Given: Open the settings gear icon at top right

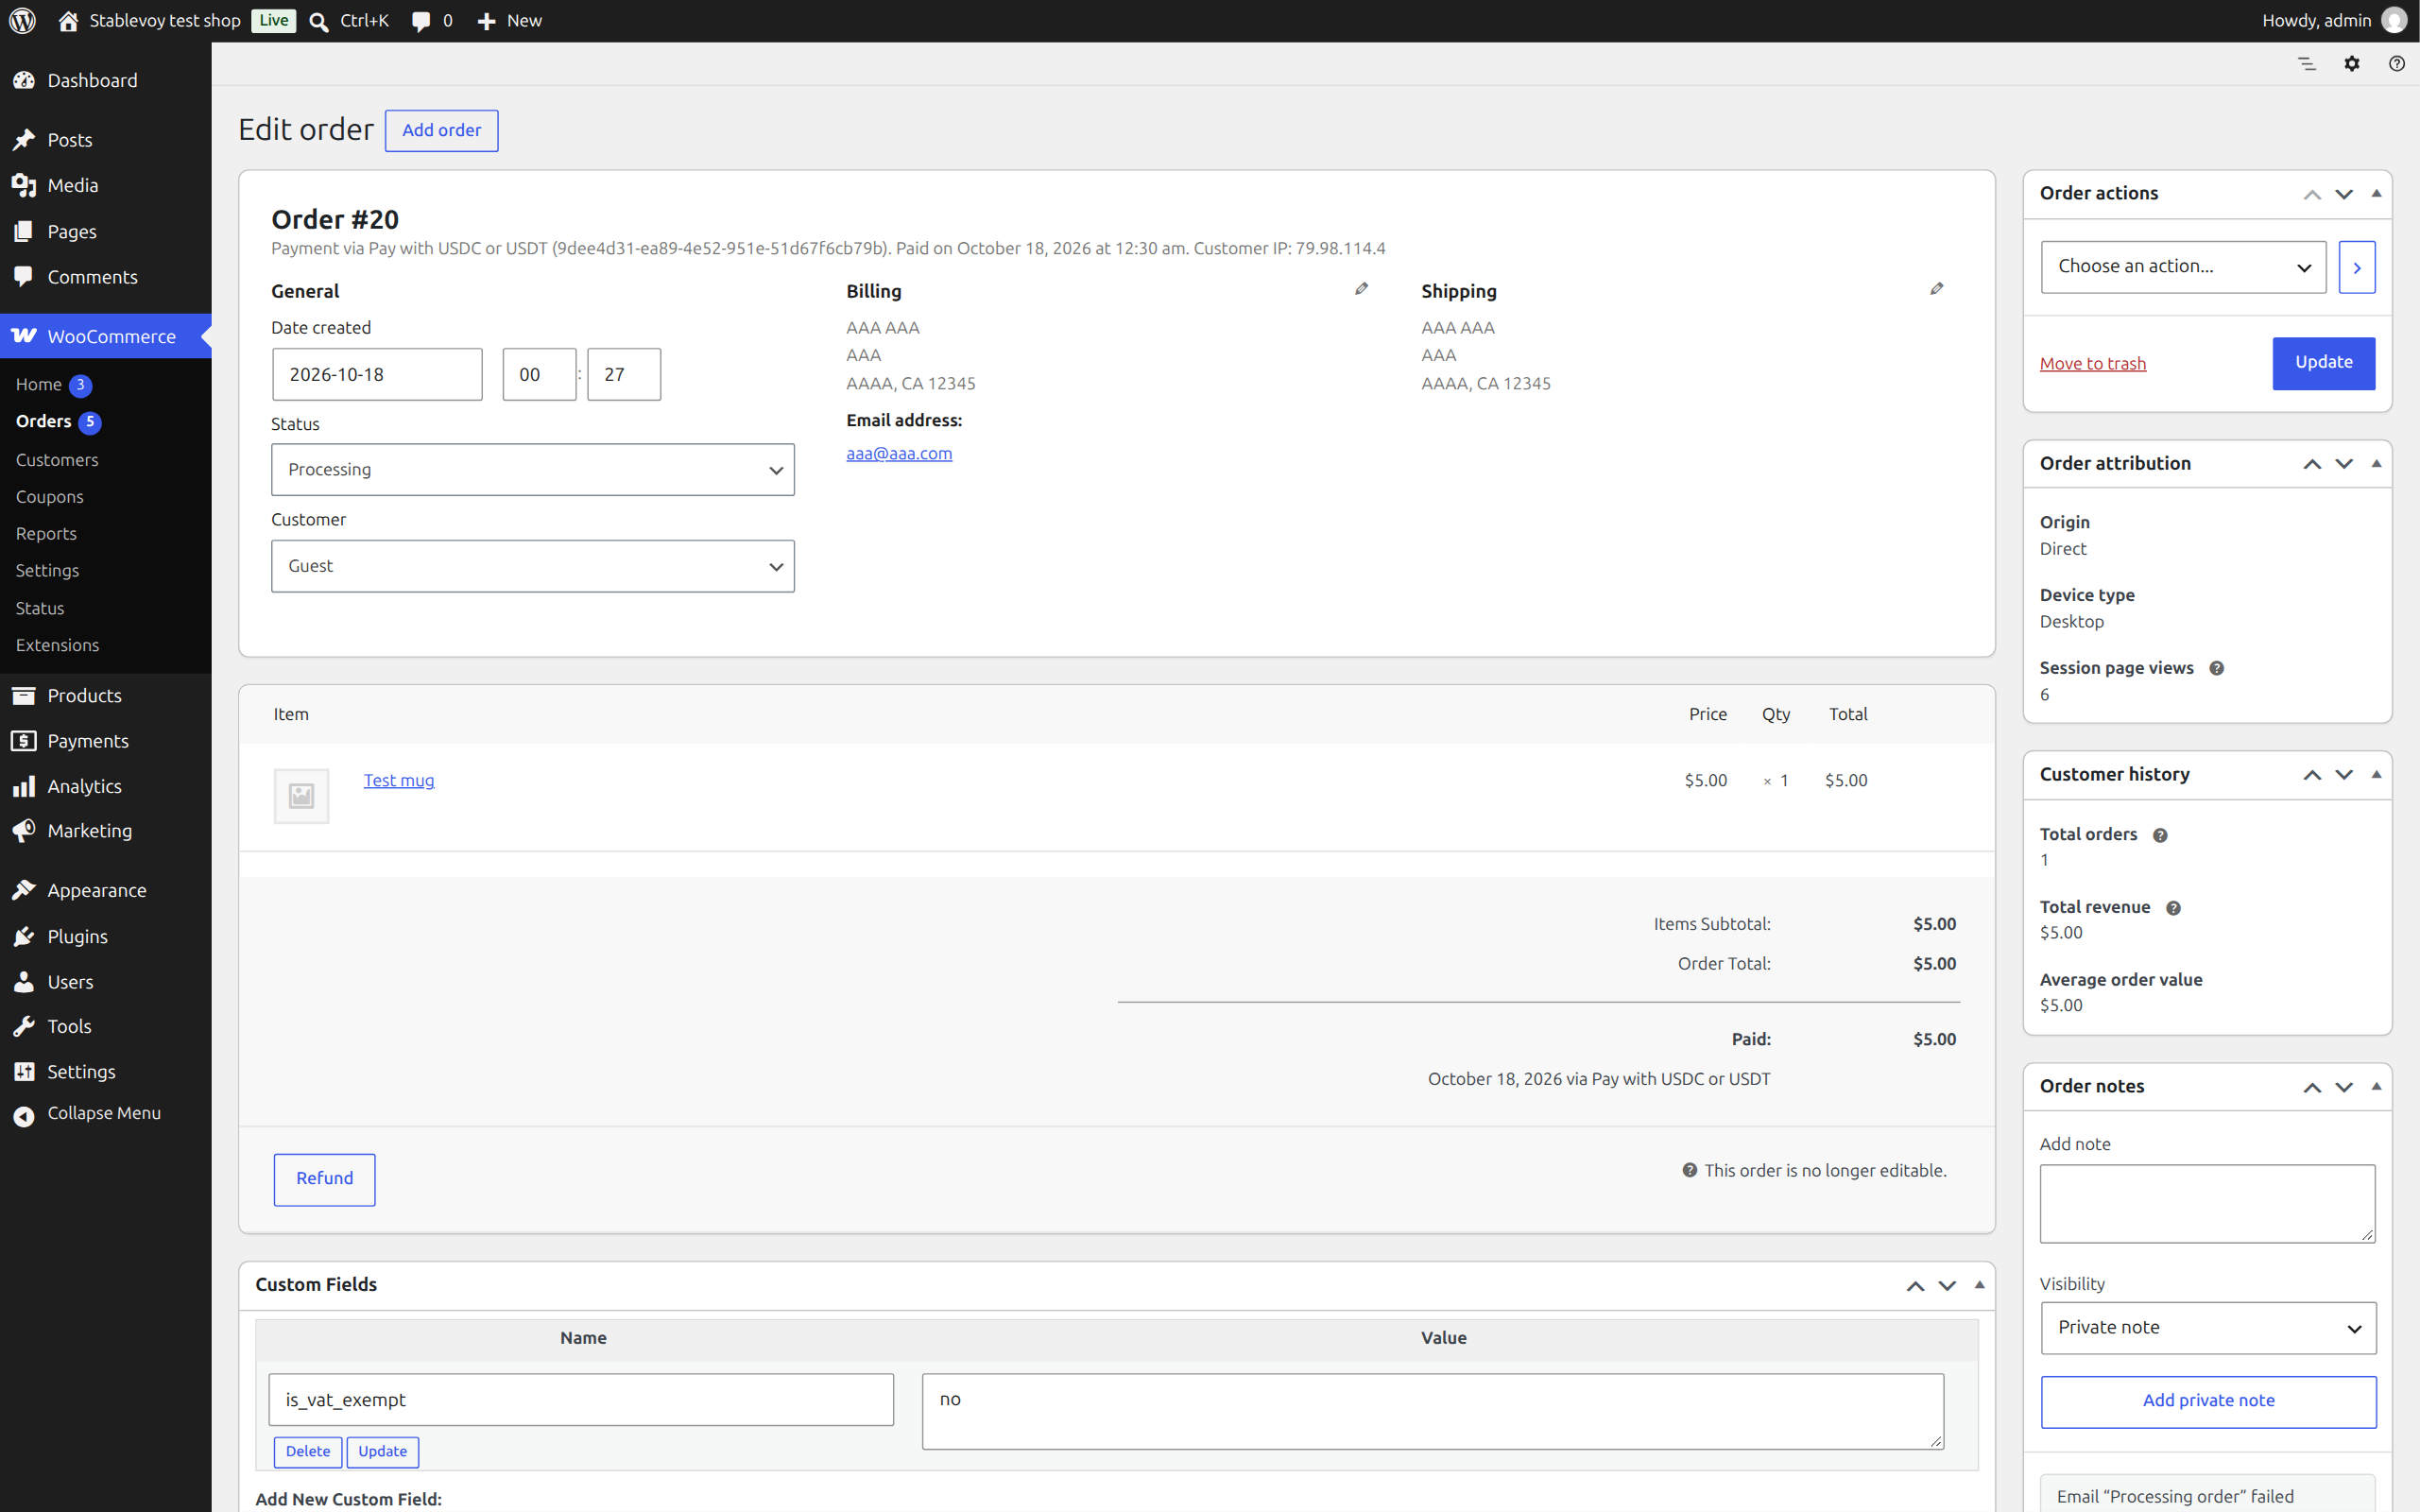Looking at the screenshot, I should [x=2352, y=64].
